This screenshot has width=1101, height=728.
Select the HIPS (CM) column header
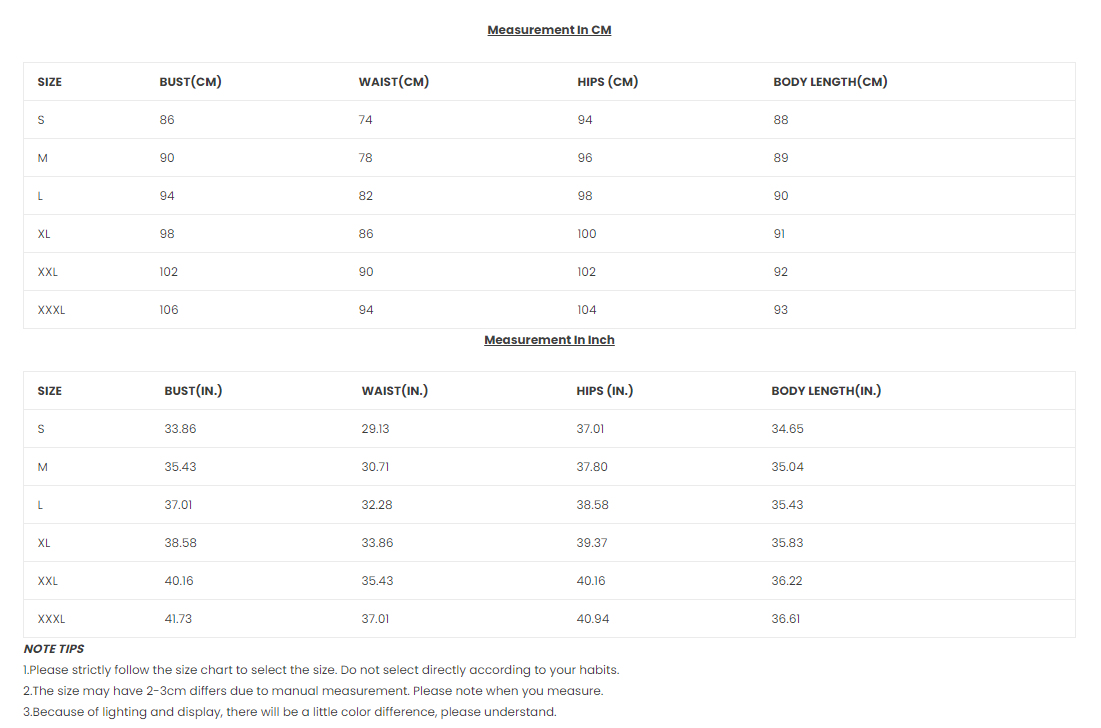[607, 82]
